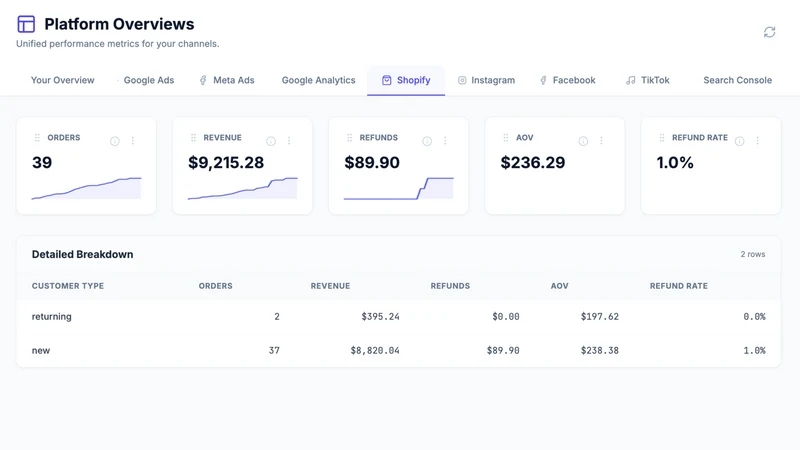The height and width of the screenshot is (450, 800).
Task: Click the $236.29 AOV value
Action: (x=533, y=162)
